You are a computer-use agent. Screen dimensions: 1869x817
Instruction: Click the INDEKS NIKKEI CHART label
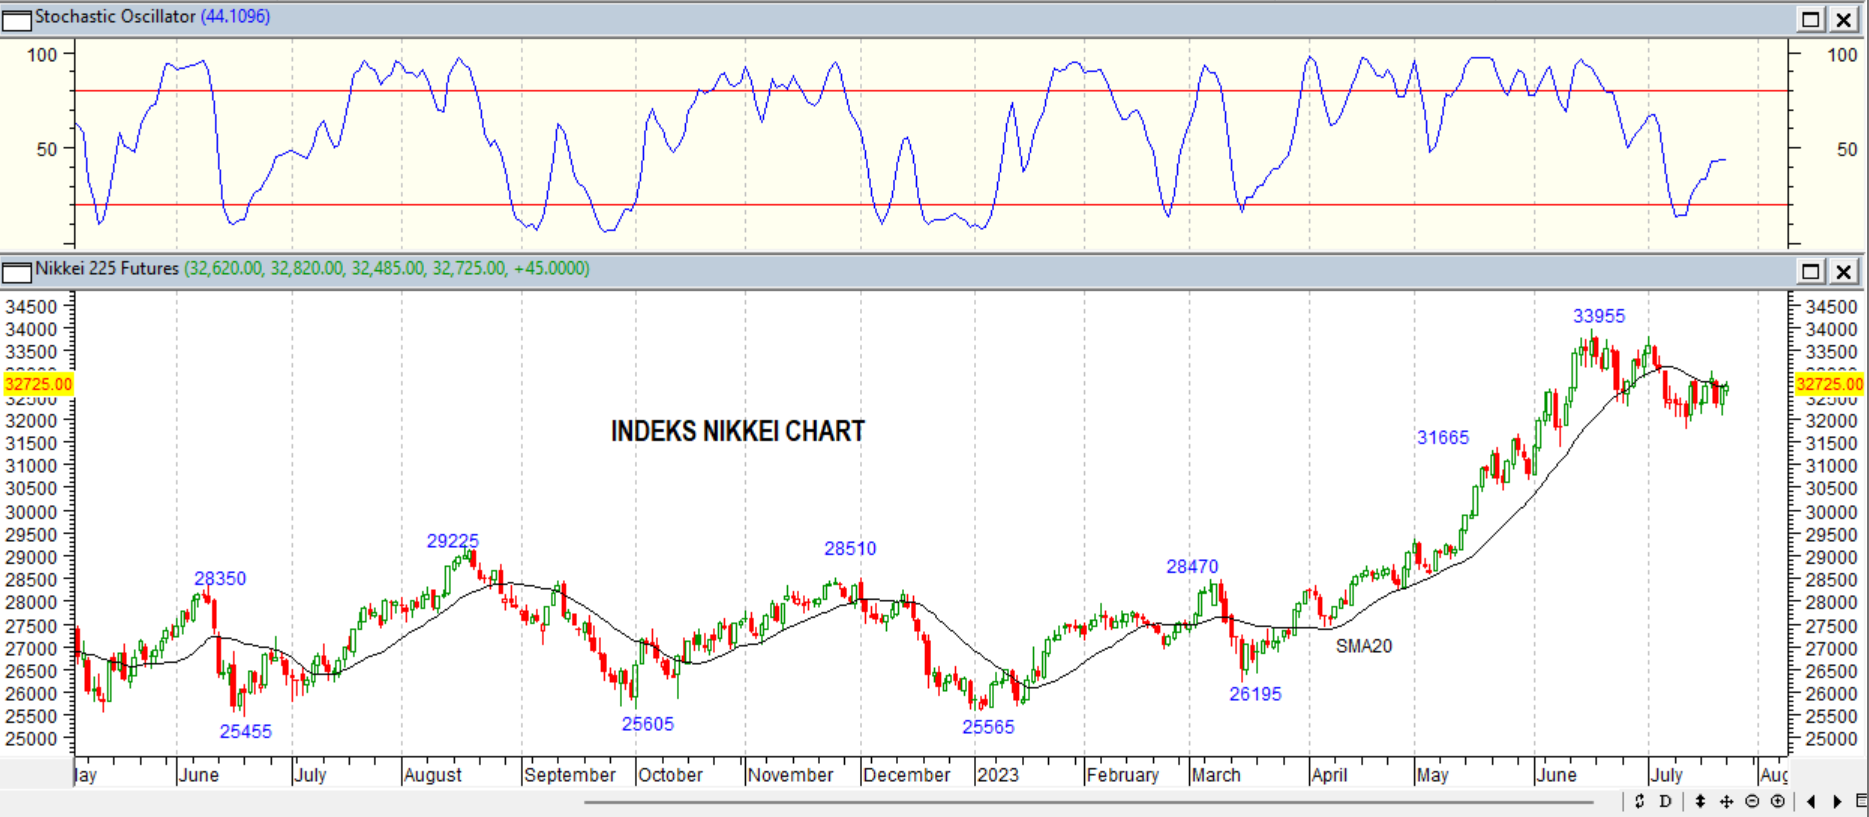pos(738,431)
